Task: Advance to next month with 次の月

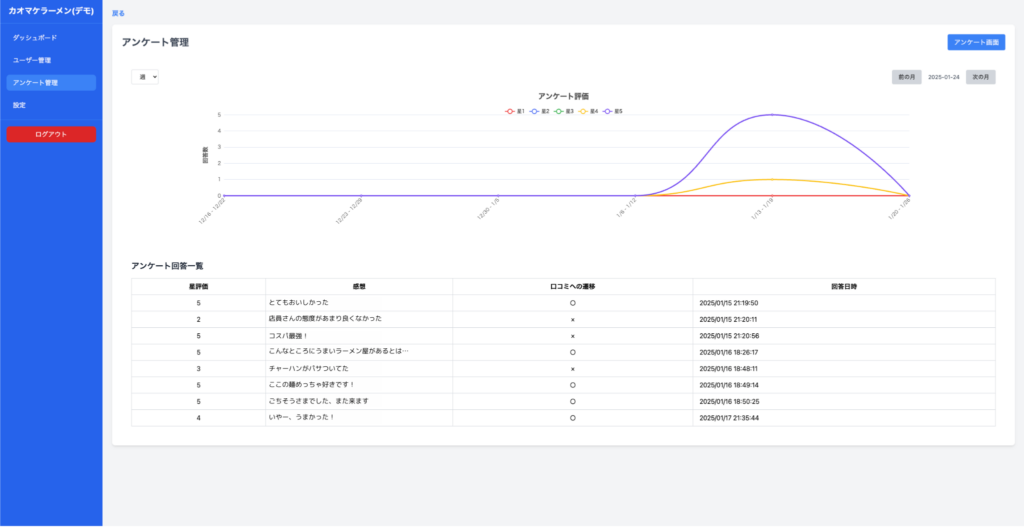Action: (980, 77)
